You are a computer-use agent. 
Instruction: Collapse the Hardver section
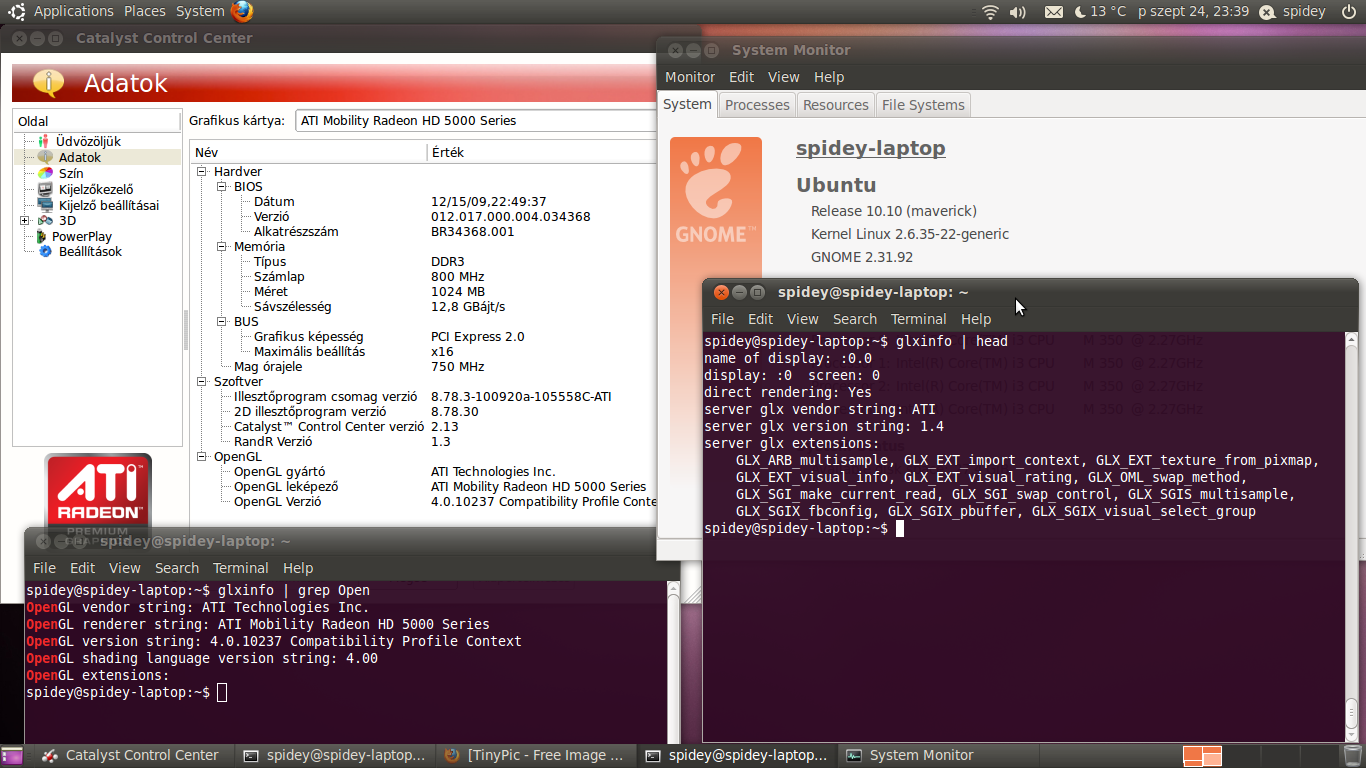203,172
